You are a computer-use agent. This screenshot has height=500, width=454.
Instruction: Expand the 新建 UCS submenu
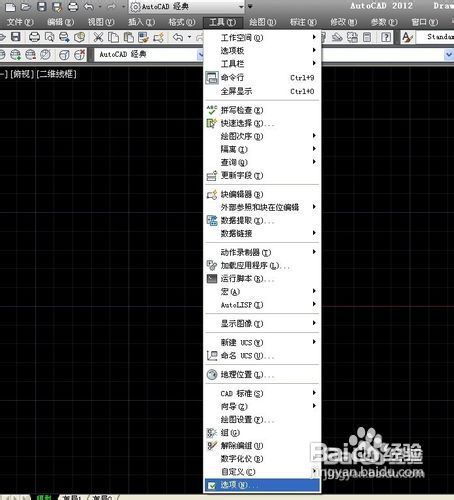point(262,342)
